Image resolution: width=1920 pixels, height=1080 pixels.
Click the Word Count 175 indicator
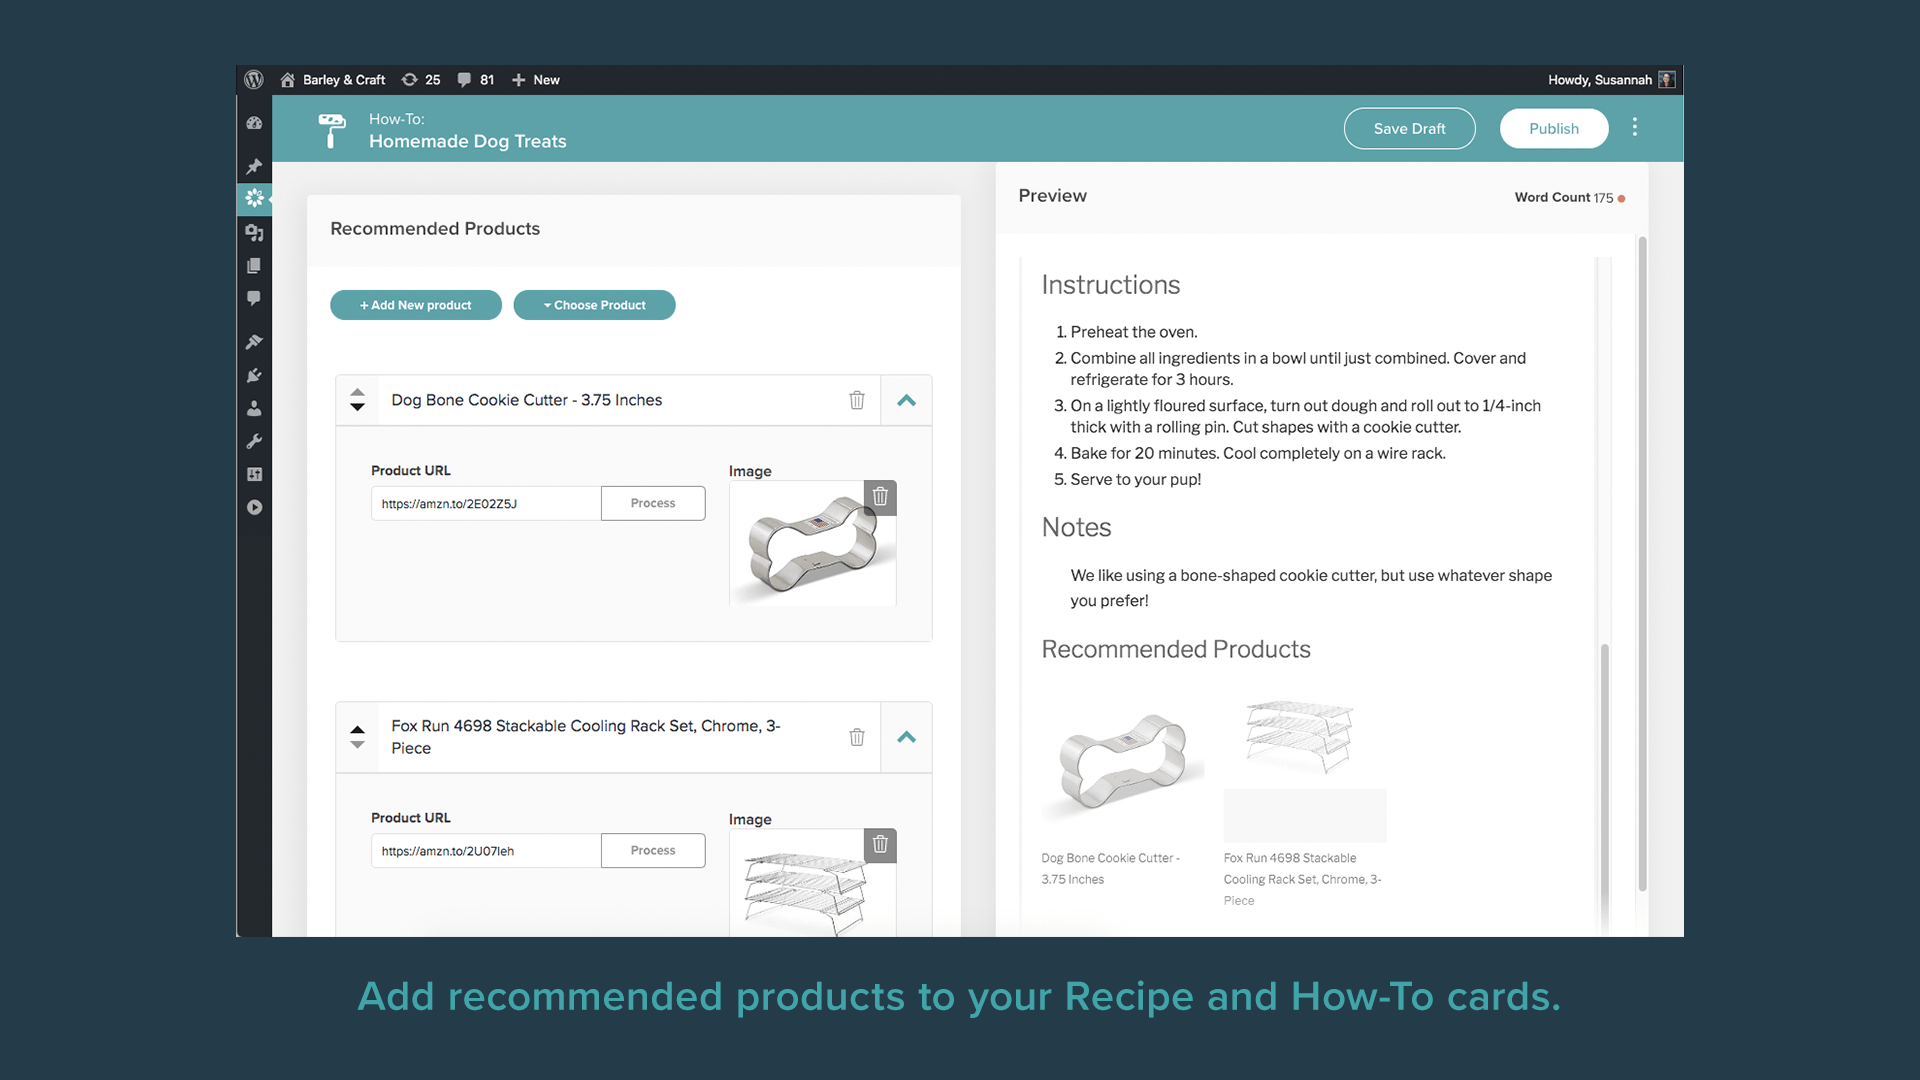1569,197
